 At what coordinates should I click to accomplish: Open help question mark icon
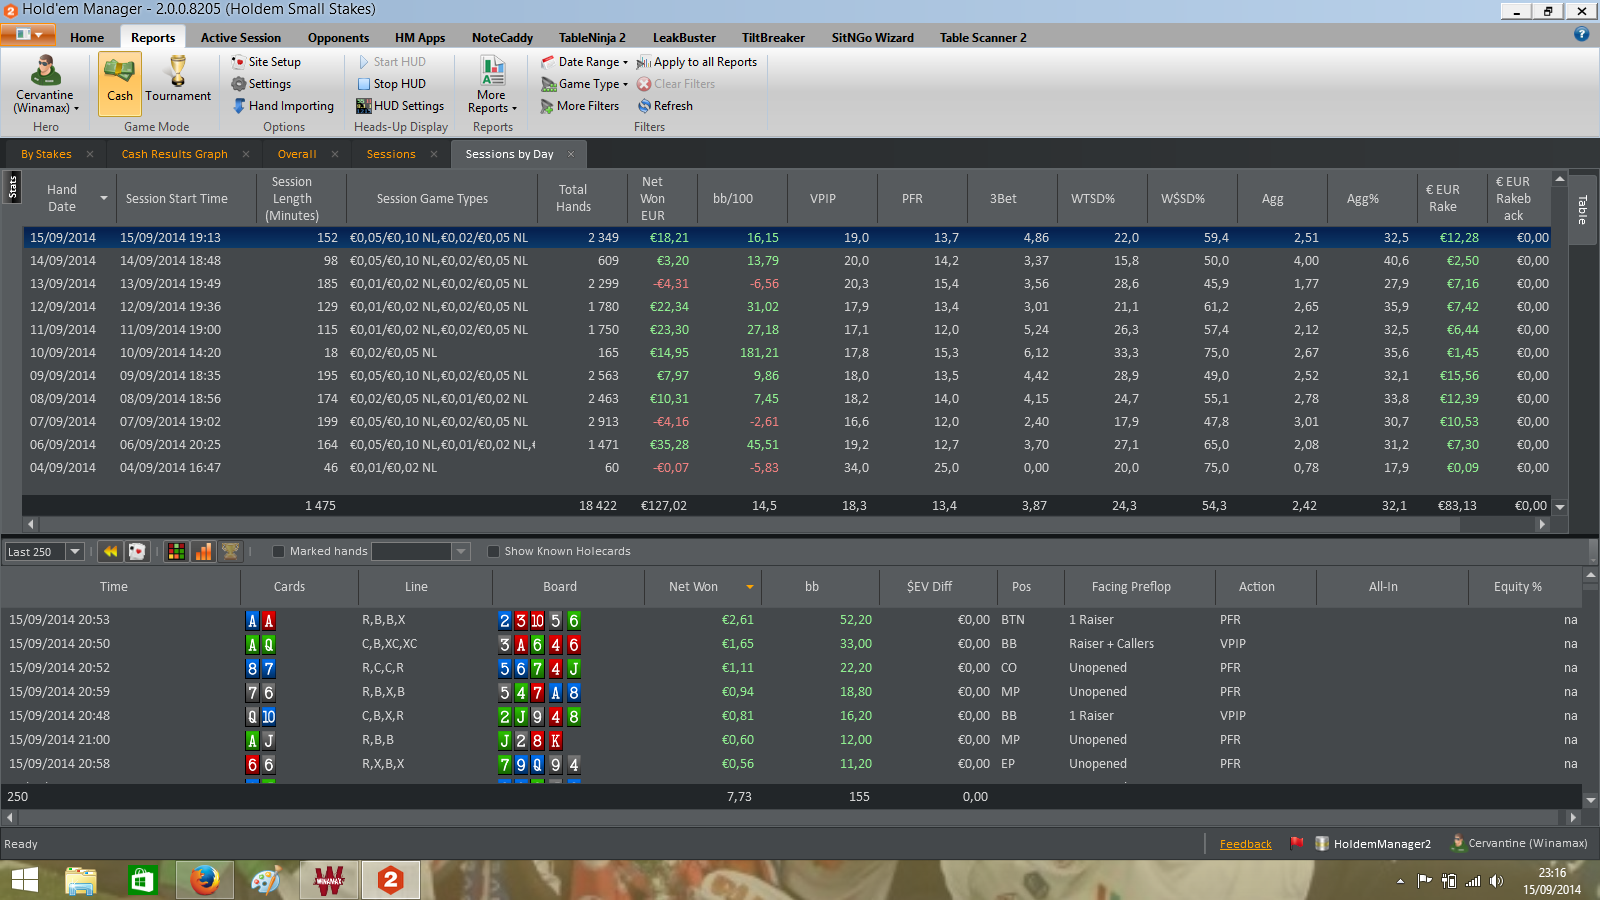1581,34
